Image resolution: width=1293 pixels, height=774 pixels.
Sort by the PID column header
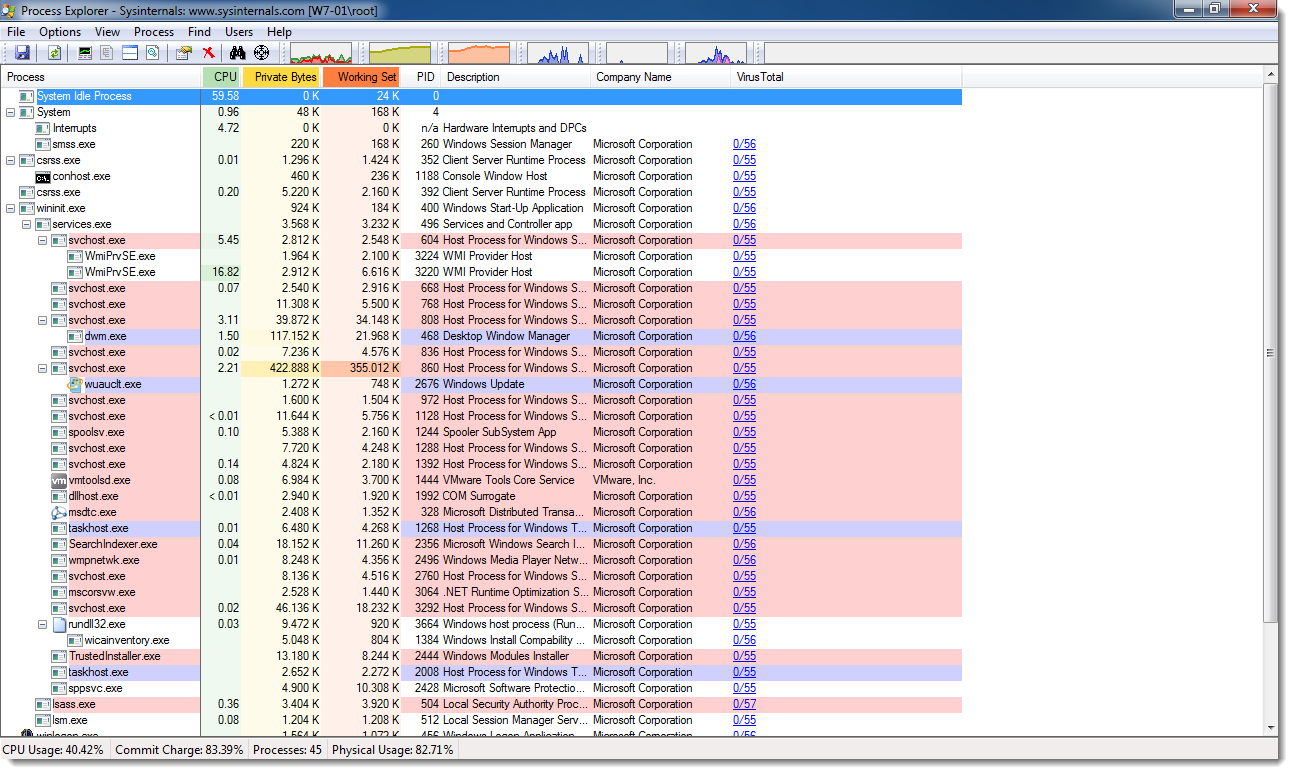tap(421, 77)
